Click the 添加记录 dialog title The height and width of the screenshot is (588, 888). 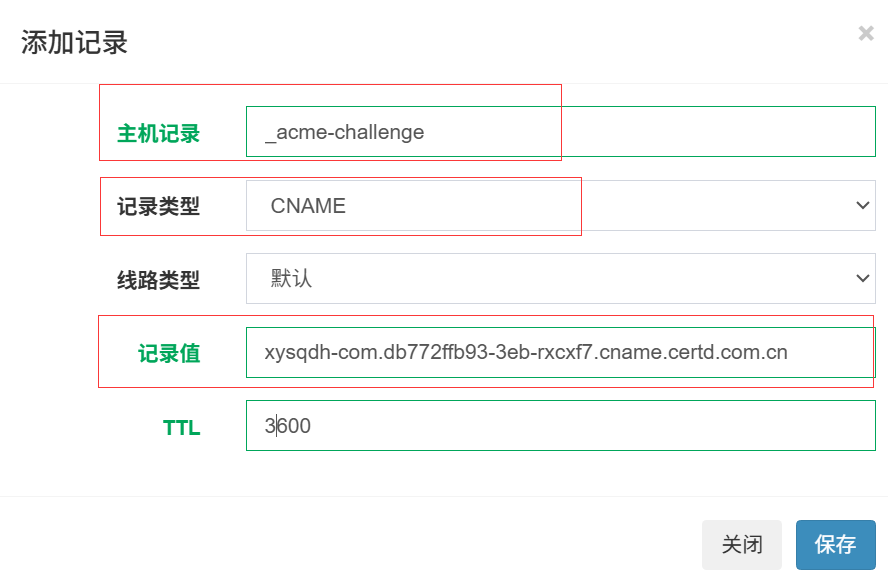click(74, 42)
